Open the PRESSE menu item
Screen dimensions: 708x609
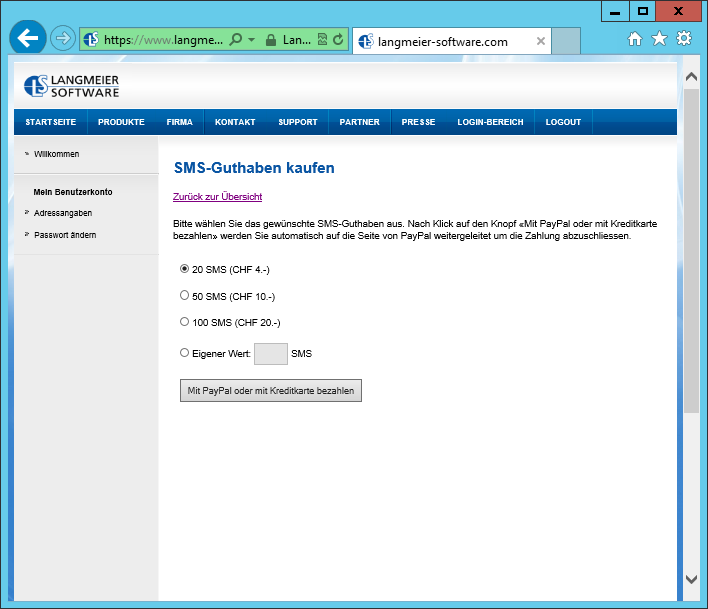tap(419, 122)
